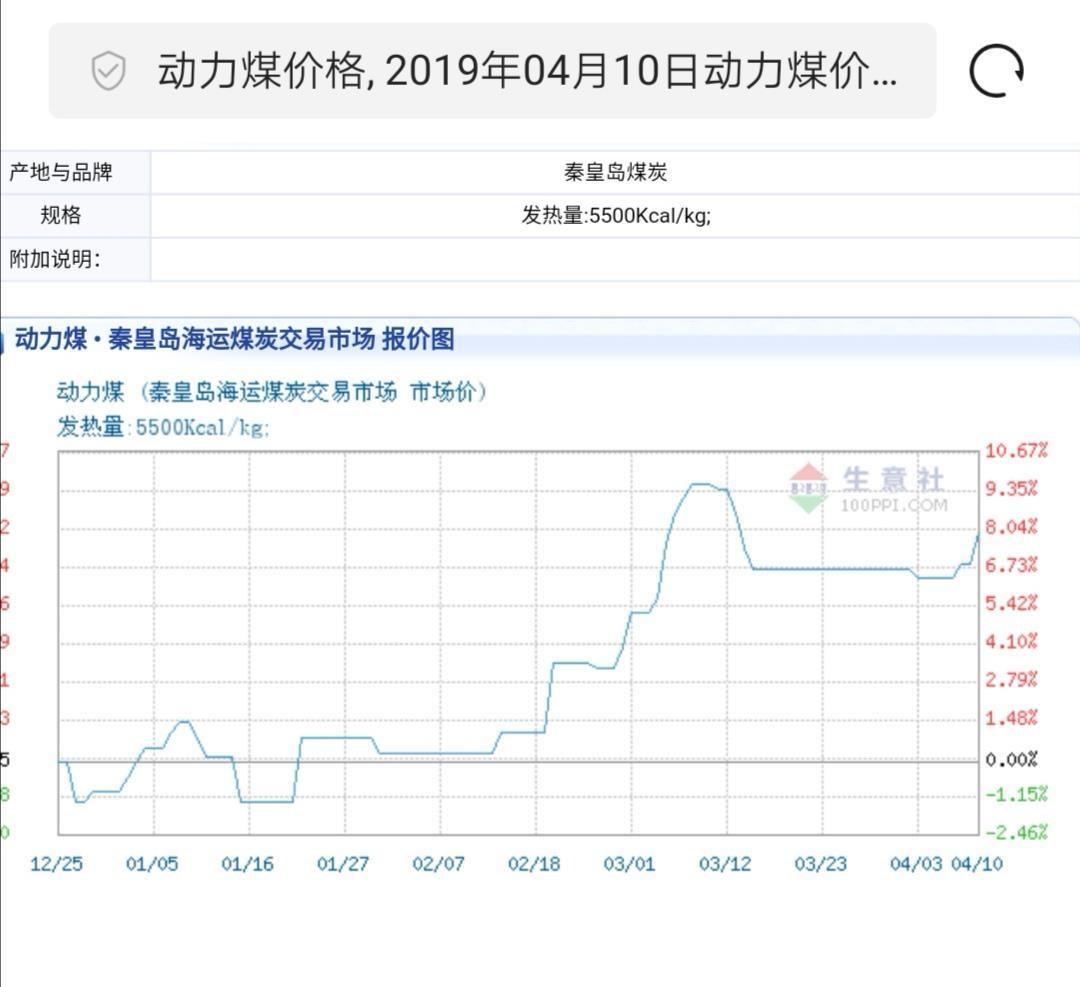Tap the 01/16 date label
This screenshot has width=1080, height=987.
(247, 864)
